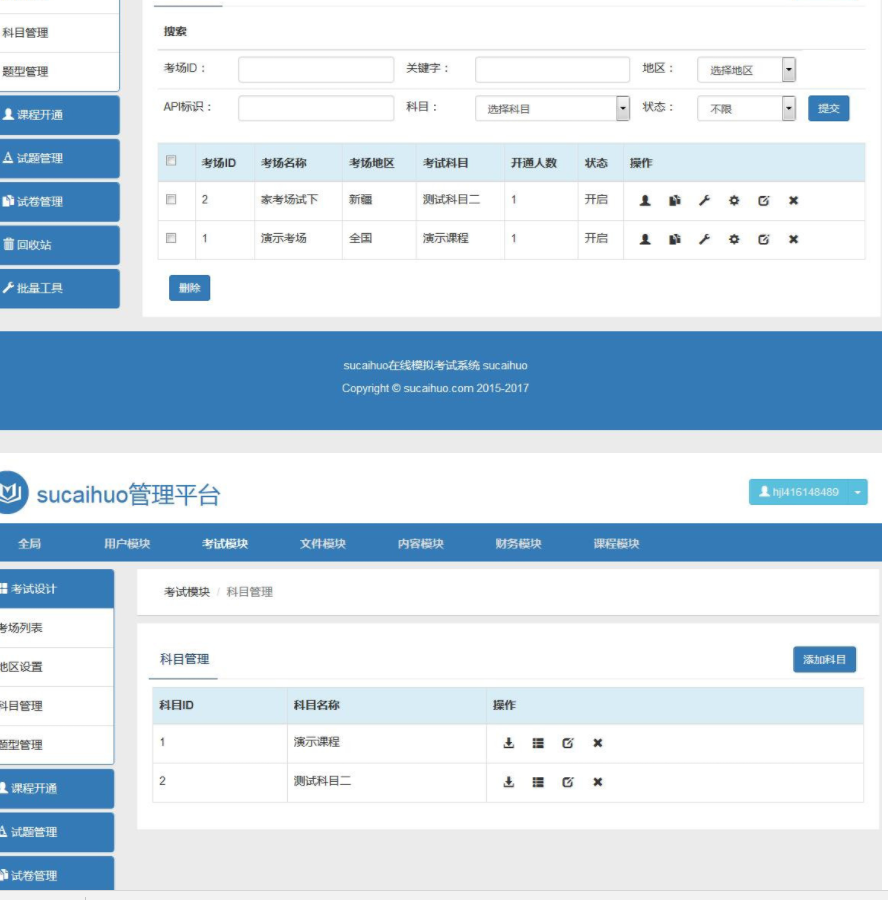Viewport: 888px width, 900px height.
Task: Click papers icon in 家考场试下 row
Action: [675, 200]
